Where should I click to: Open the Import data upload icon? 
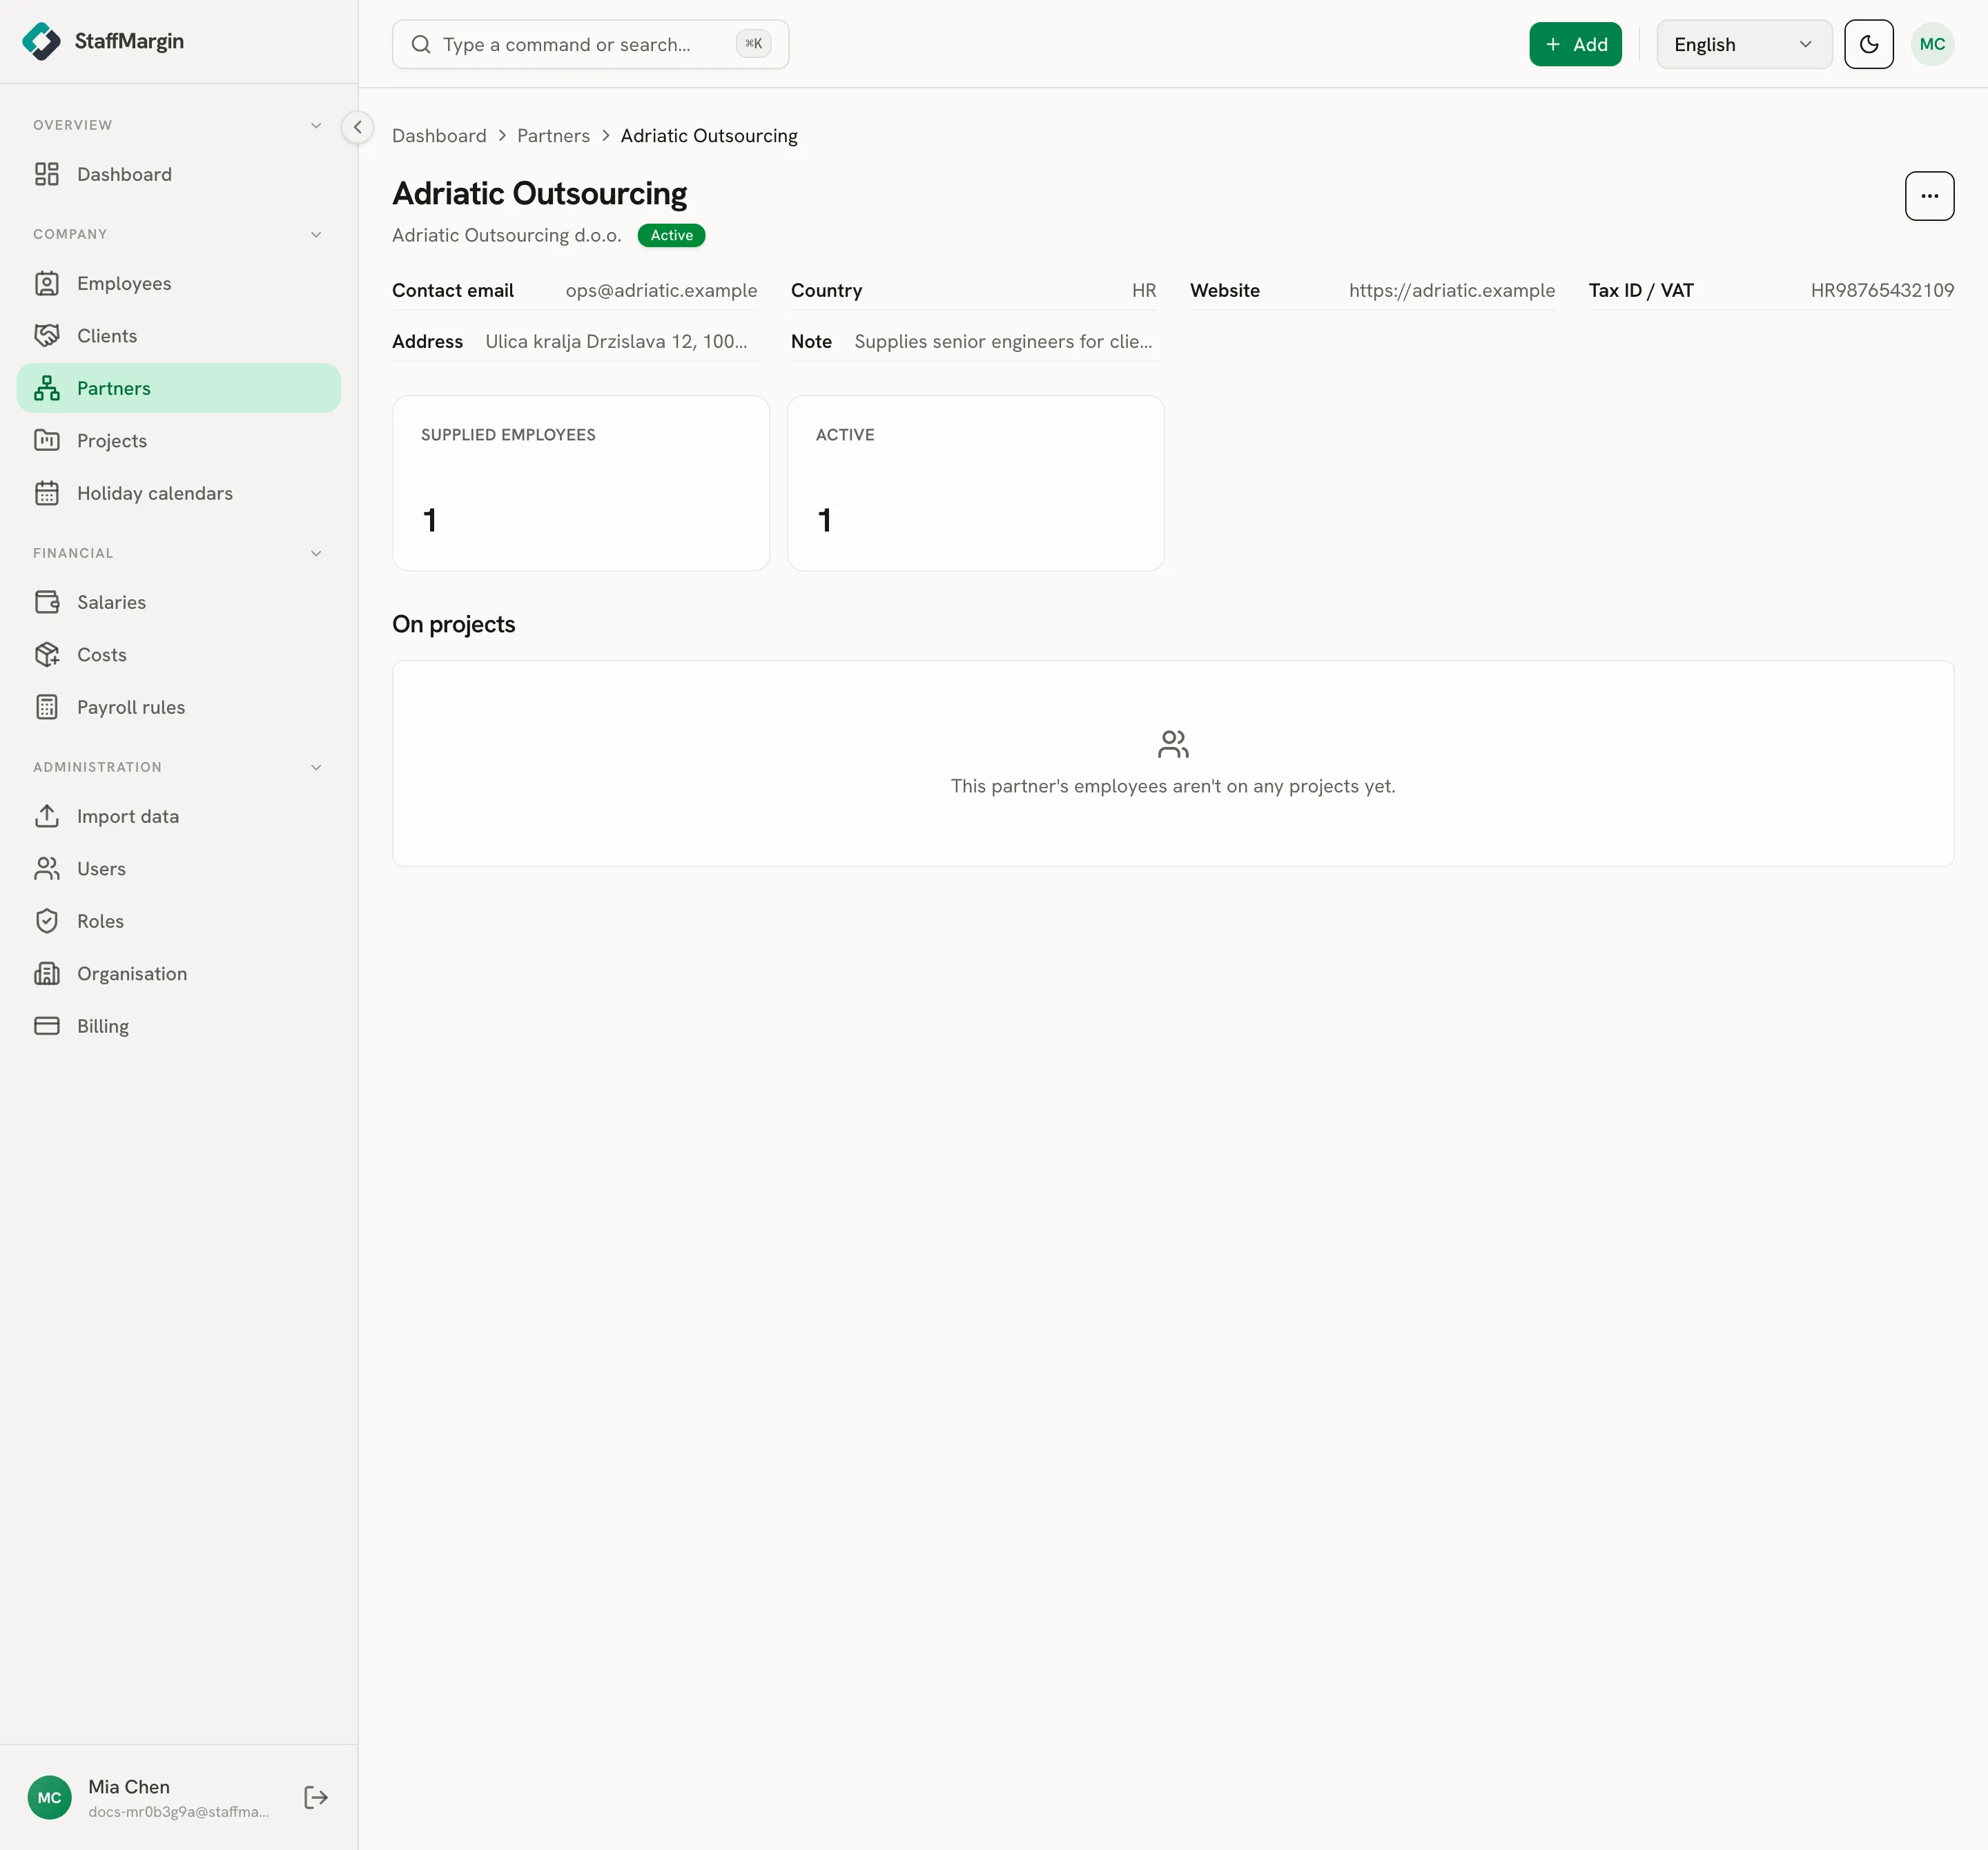click(47, 816)
